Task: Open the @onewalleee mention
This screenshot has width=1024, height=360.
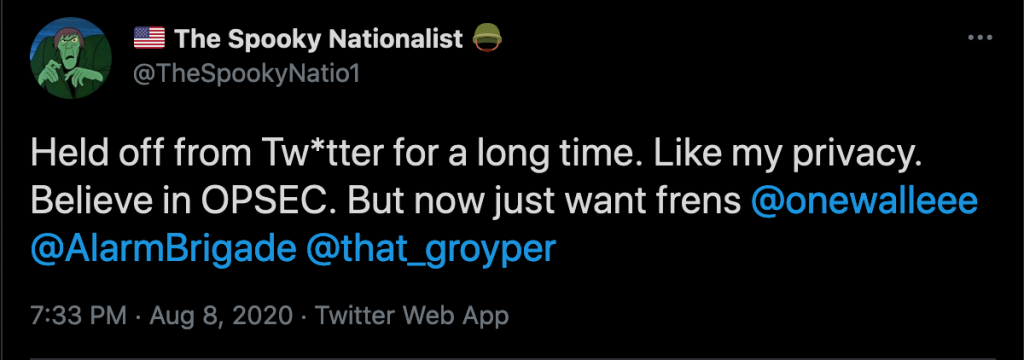Action: tap(865, 202)
